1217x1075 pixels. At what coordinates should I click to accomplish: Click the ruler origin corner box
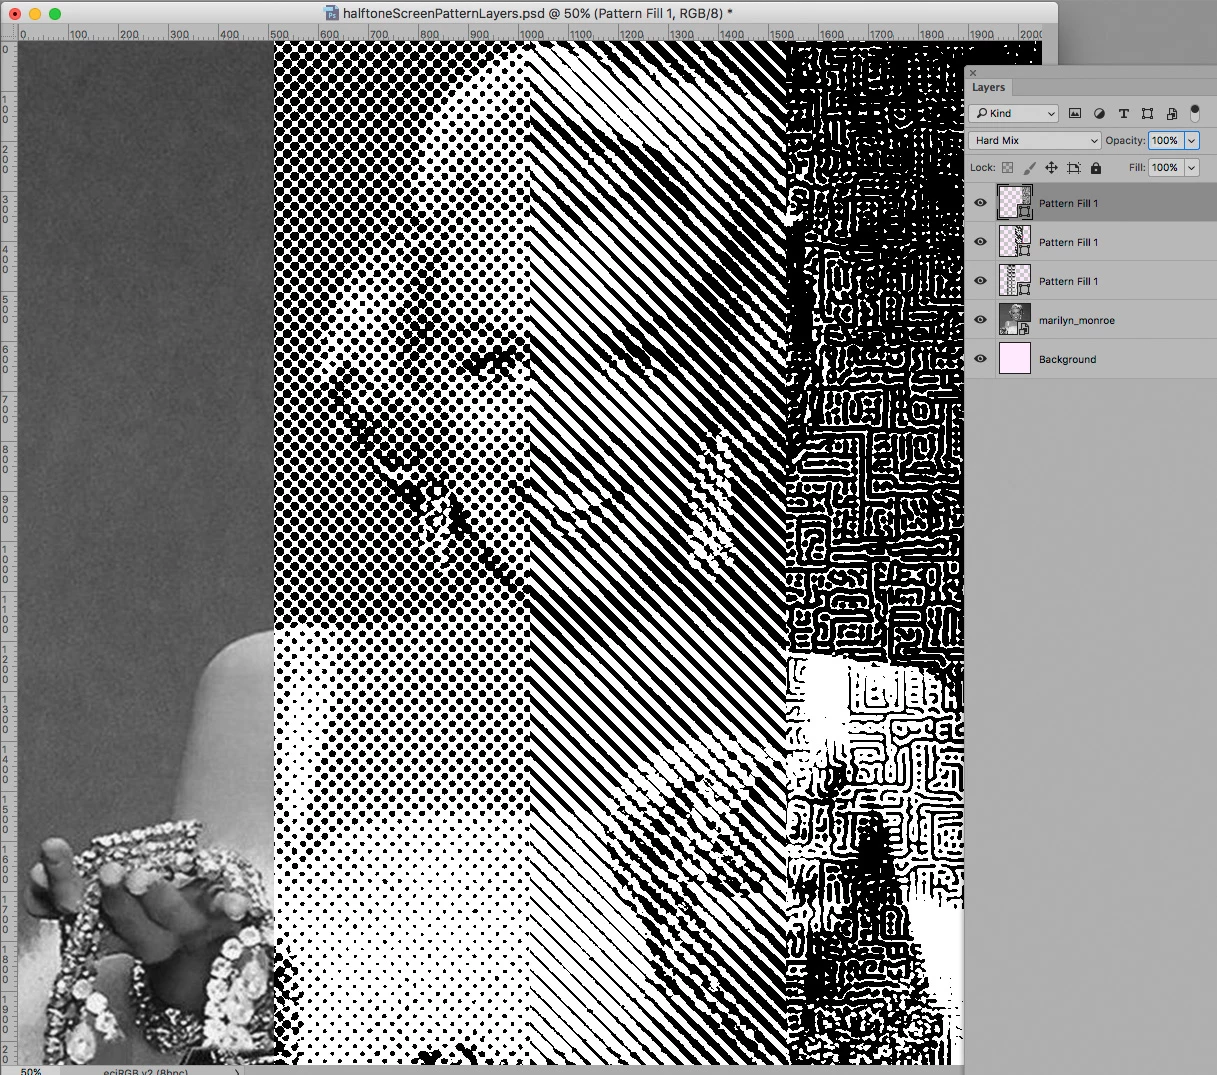point(8,33)
